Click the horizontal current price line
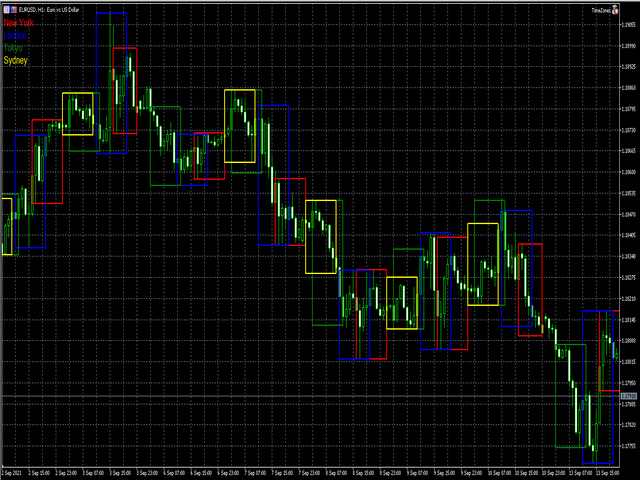The height and width of the screenshot is (480, 640). [x=310, y=396]
